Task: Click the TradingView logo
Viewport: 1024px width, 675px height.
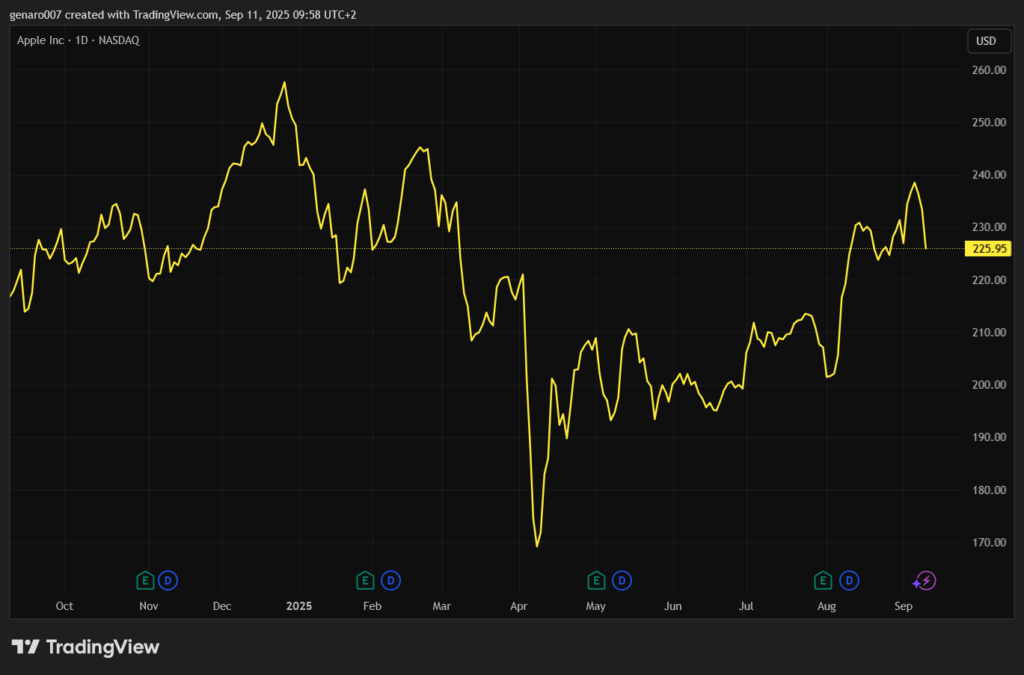Action: click(x=85, y=647)
